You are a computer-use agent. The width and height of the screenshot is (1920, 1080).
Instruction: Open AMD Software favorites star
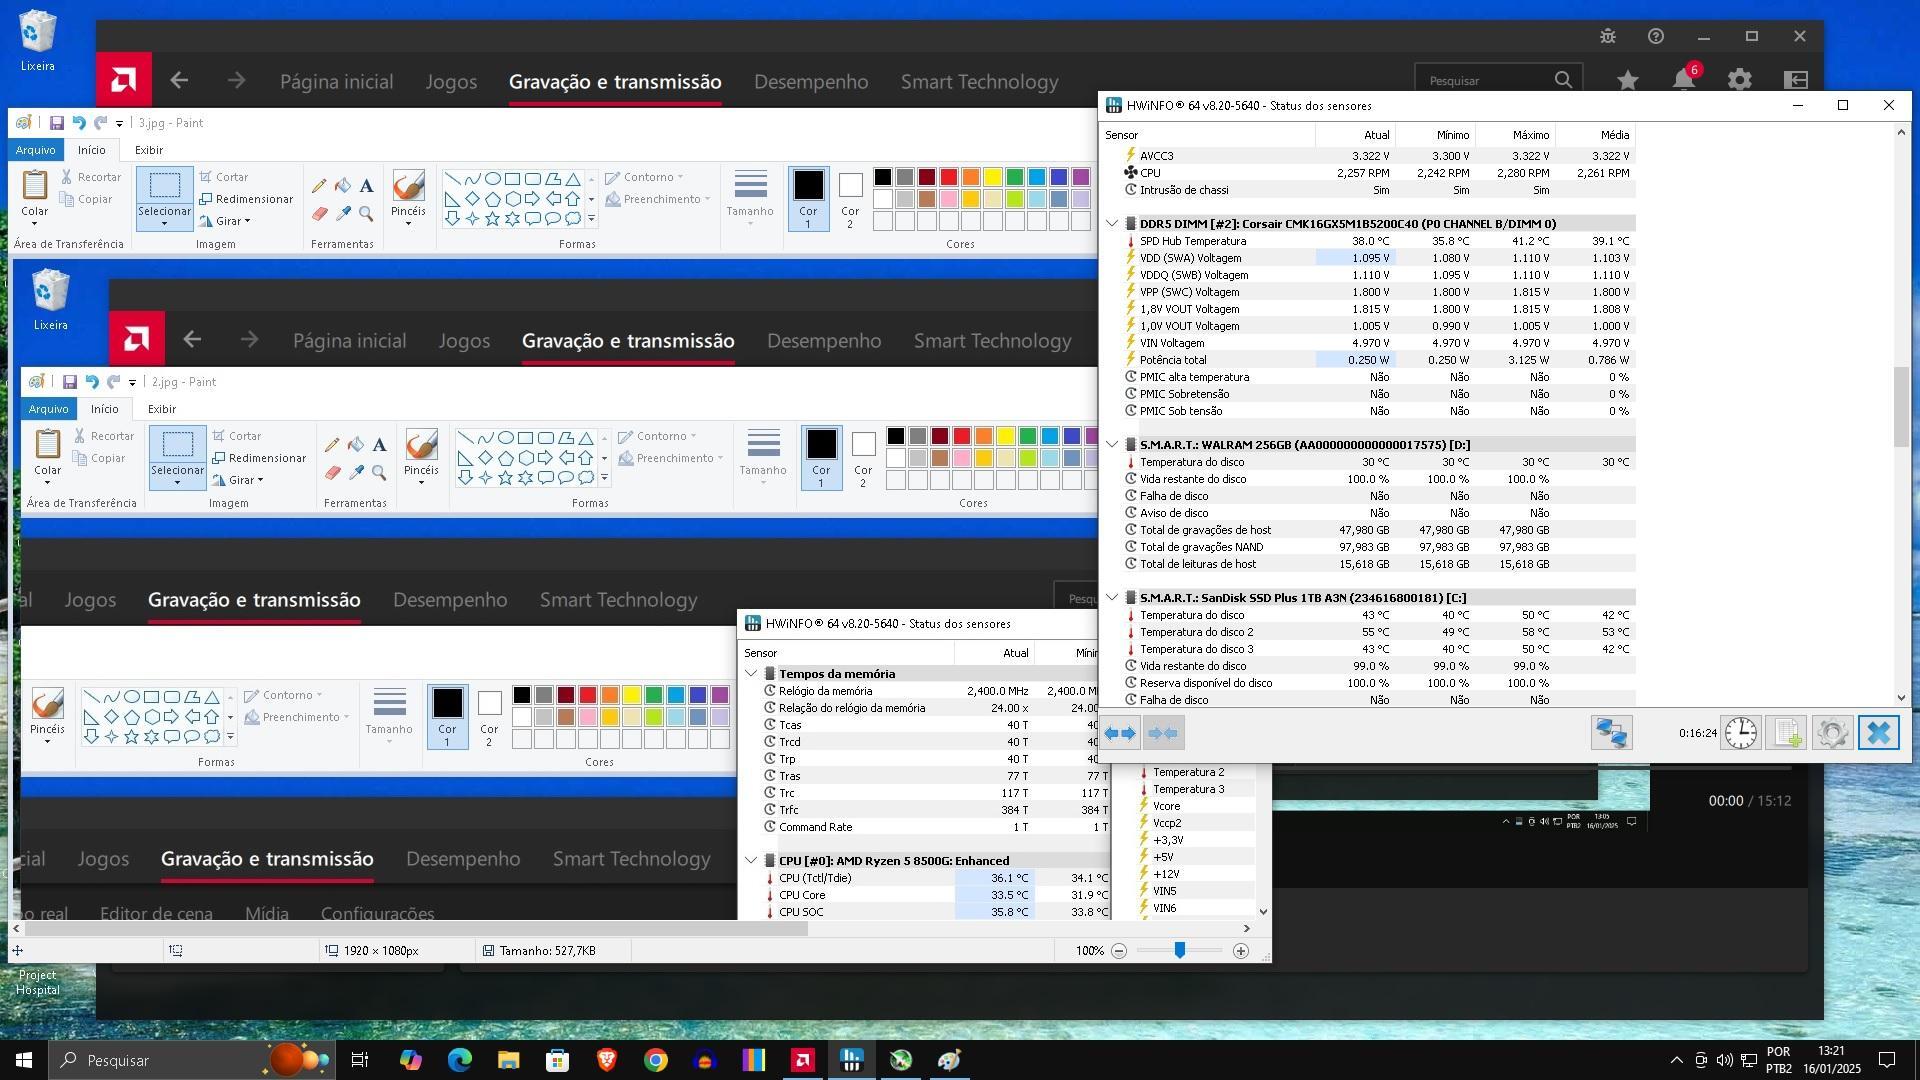click(1628, 80)
